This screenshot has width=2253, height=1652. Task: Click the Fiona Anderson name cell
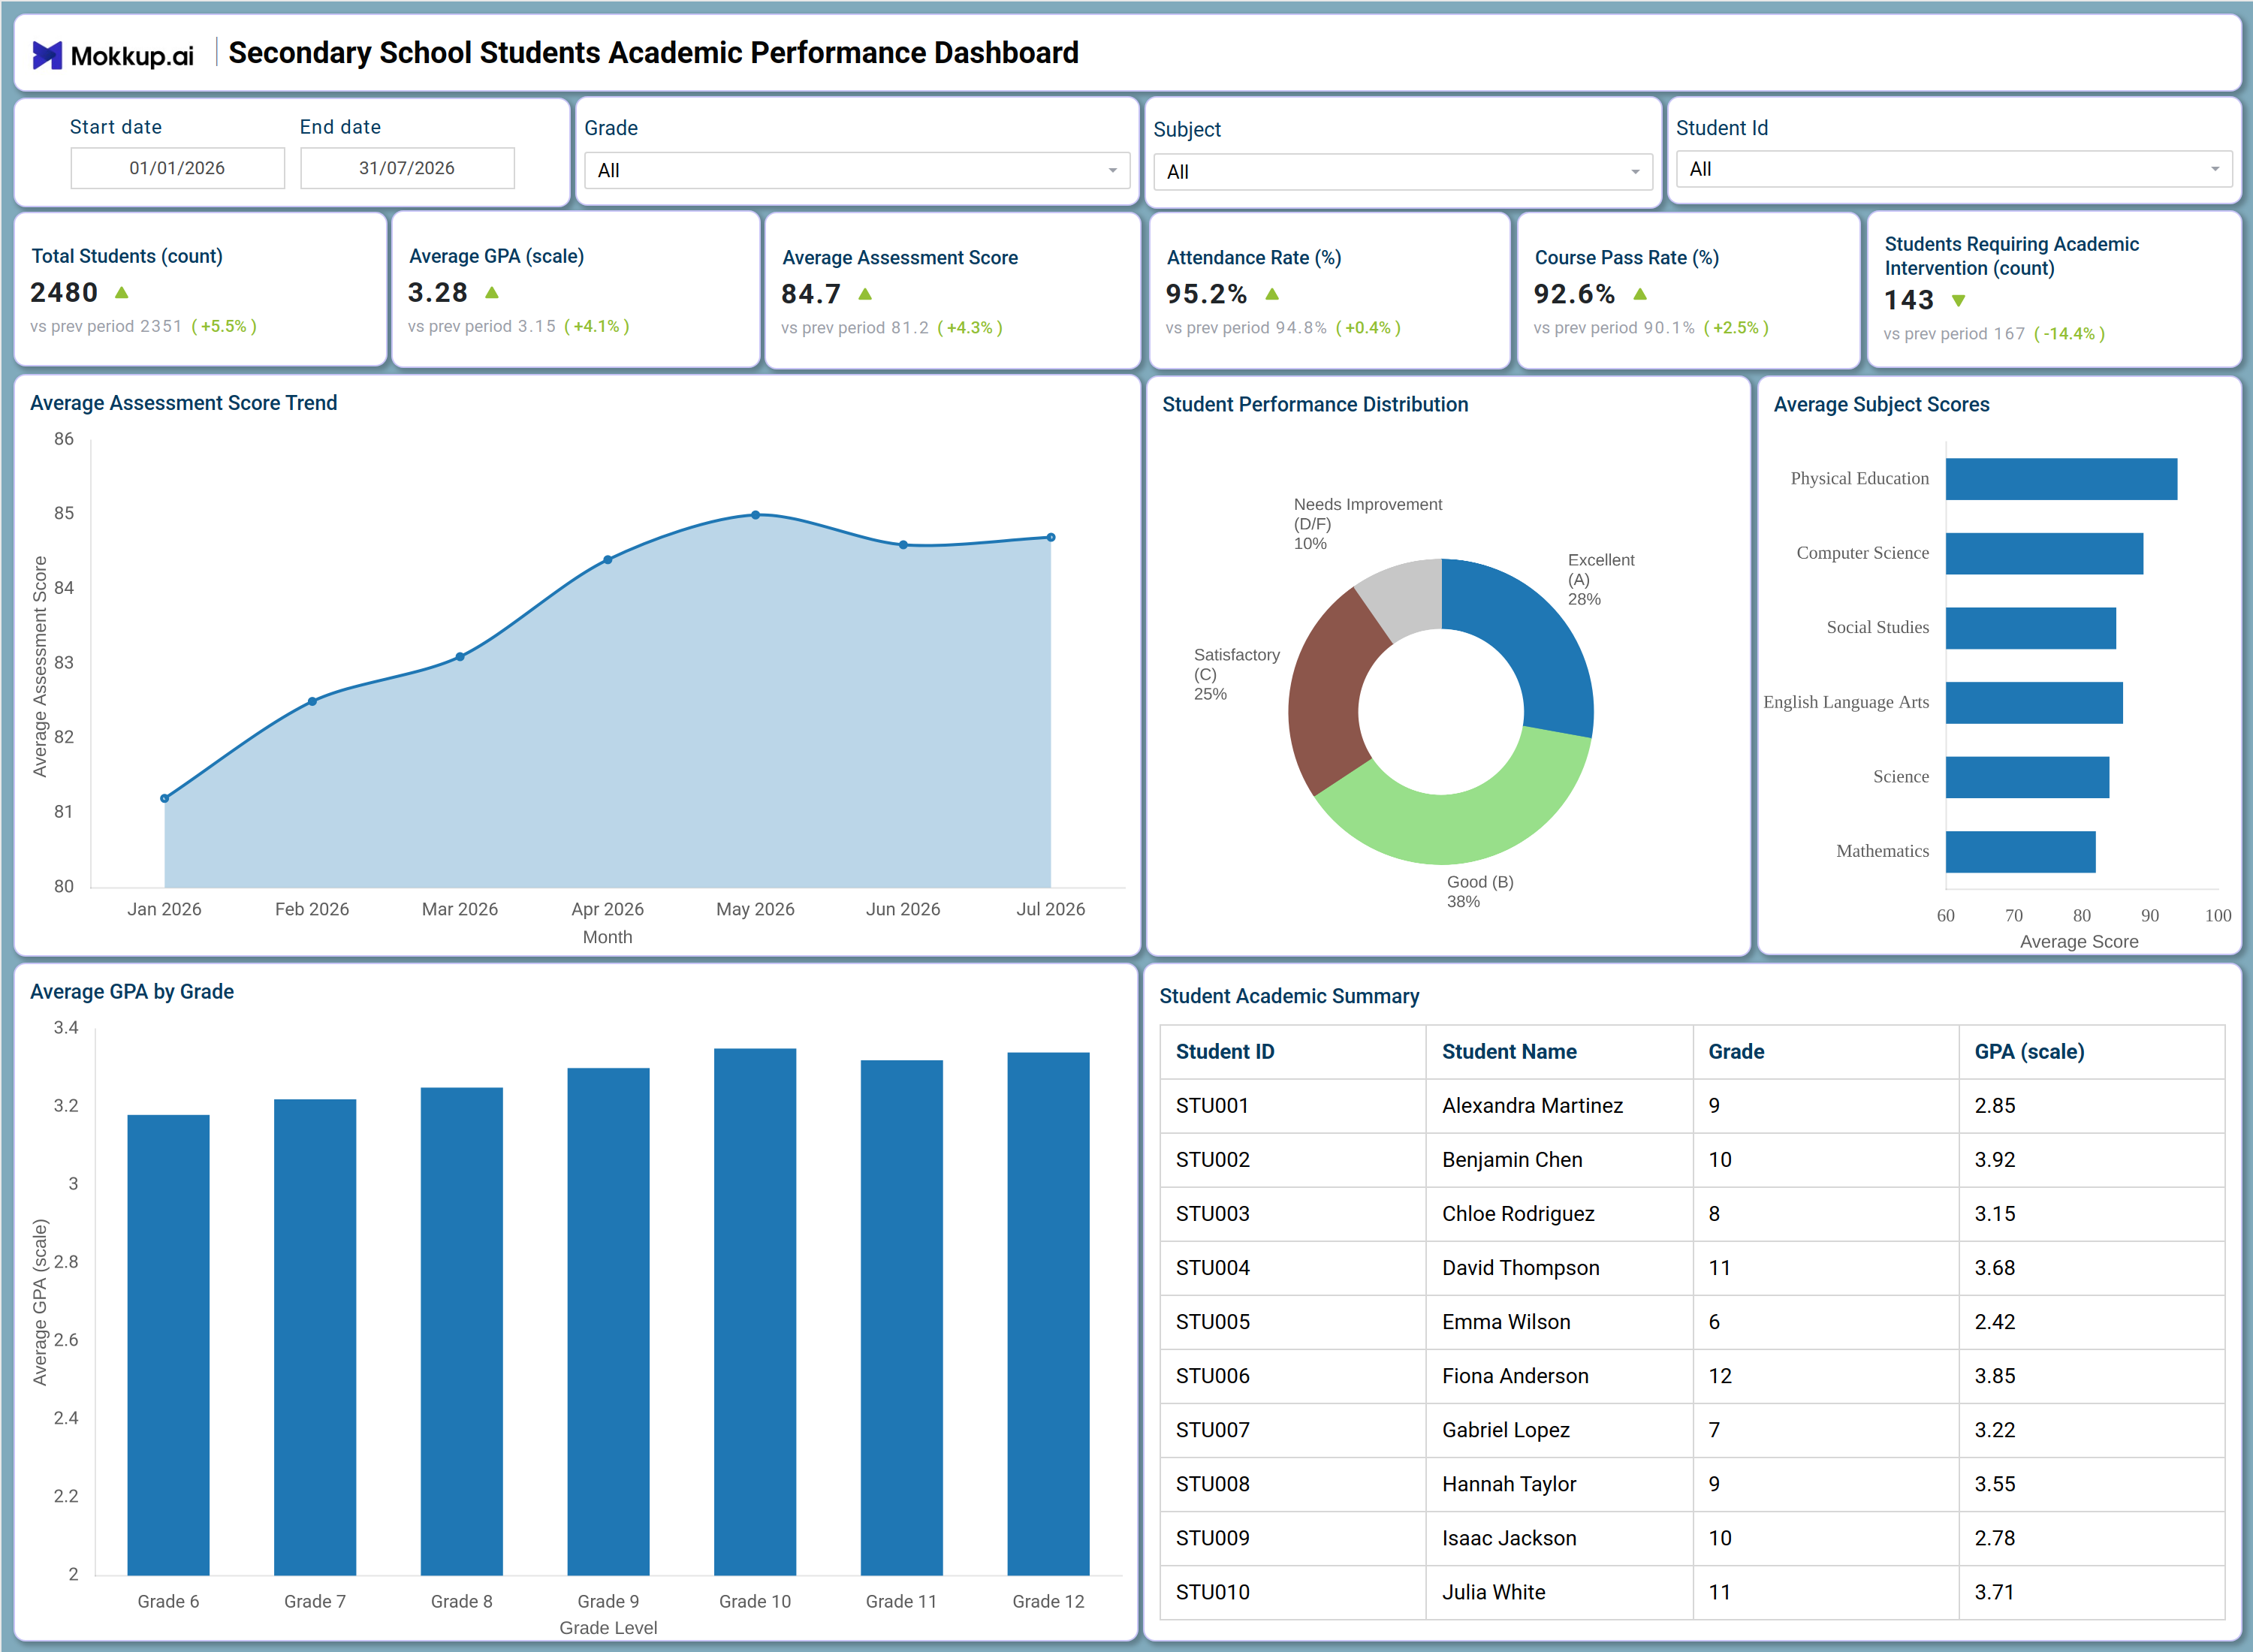pos(1559,1376)
